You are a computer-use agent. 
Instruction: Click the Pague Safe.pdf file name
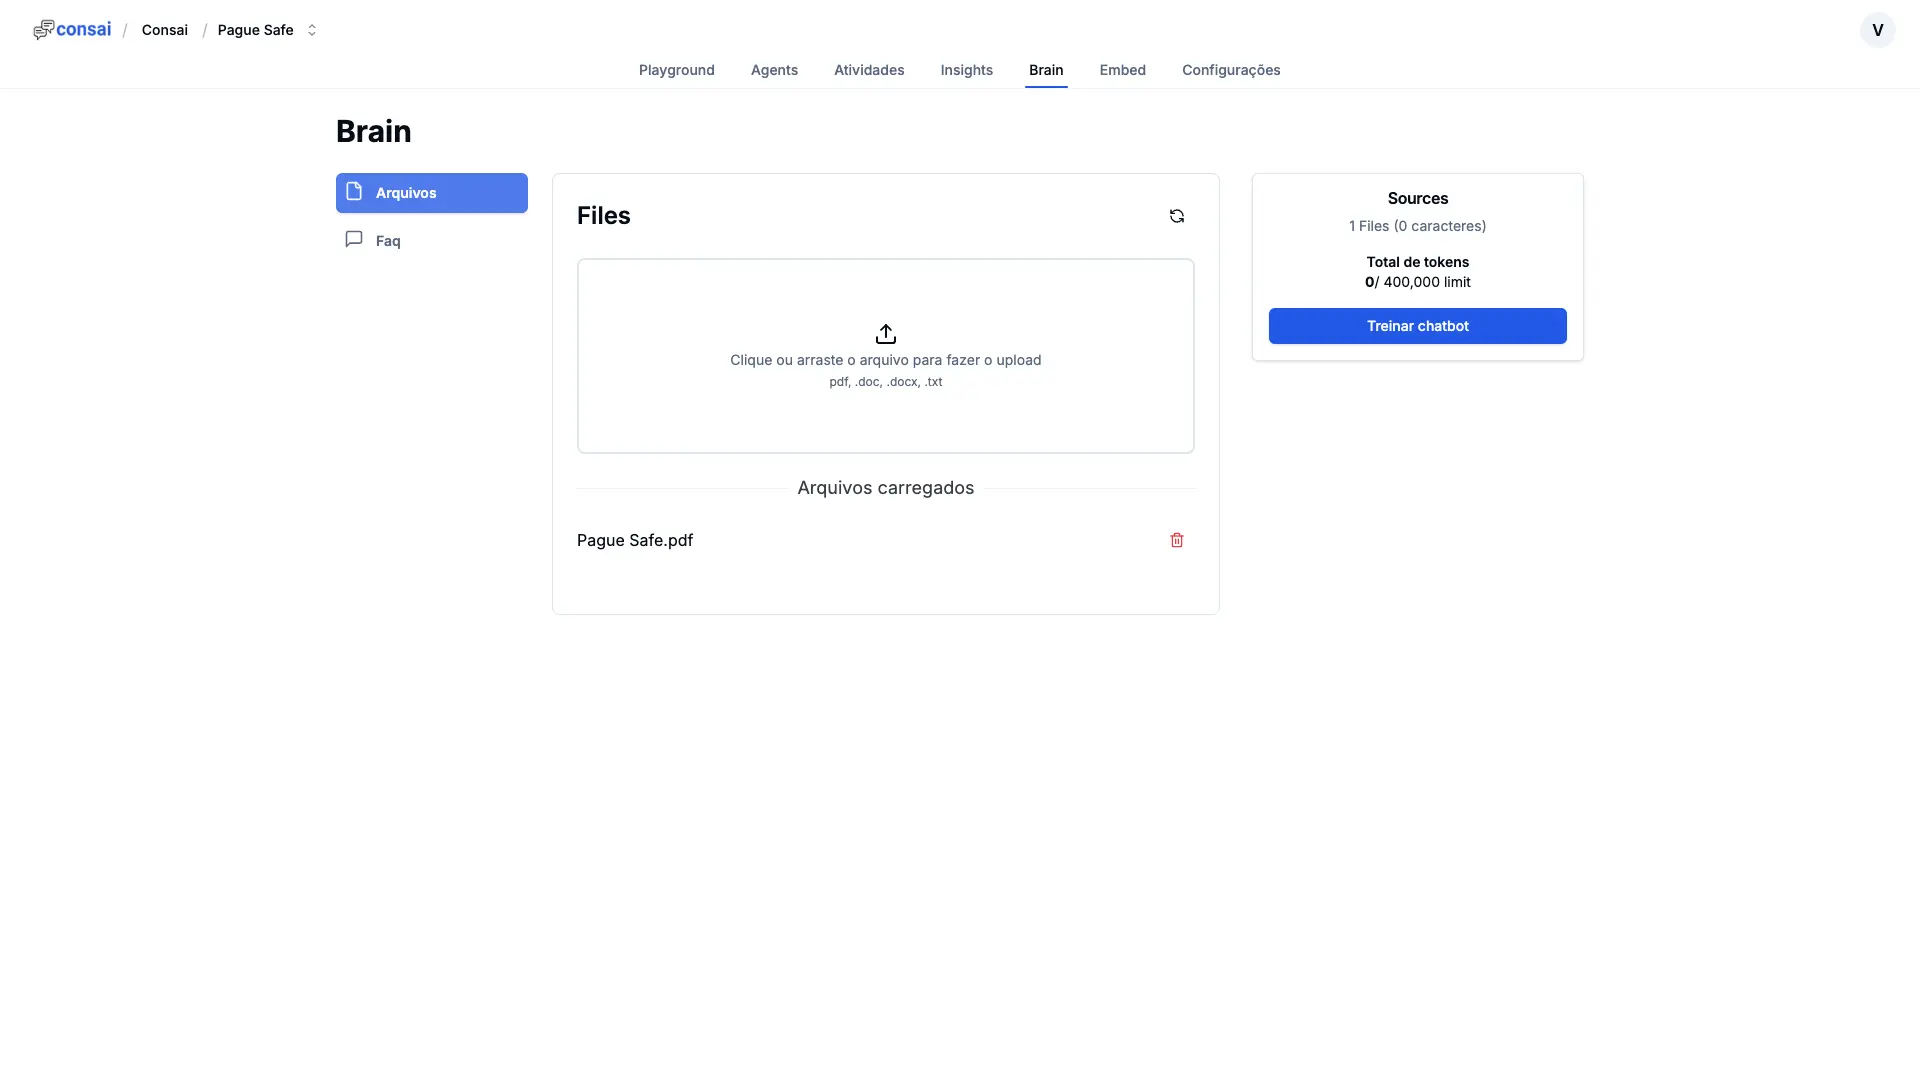(635, 540)
